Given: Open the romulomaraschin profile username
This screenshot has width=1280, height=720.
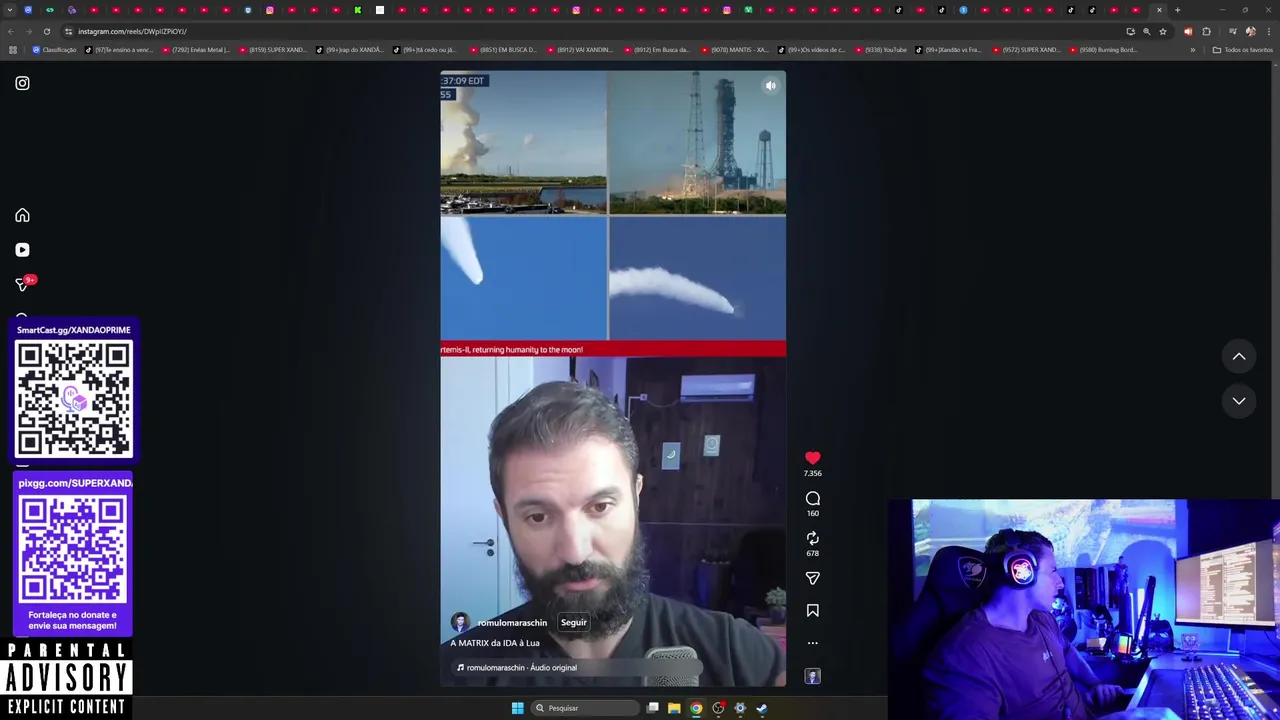Looking at the screenshot, I should (x=512, y=622).
